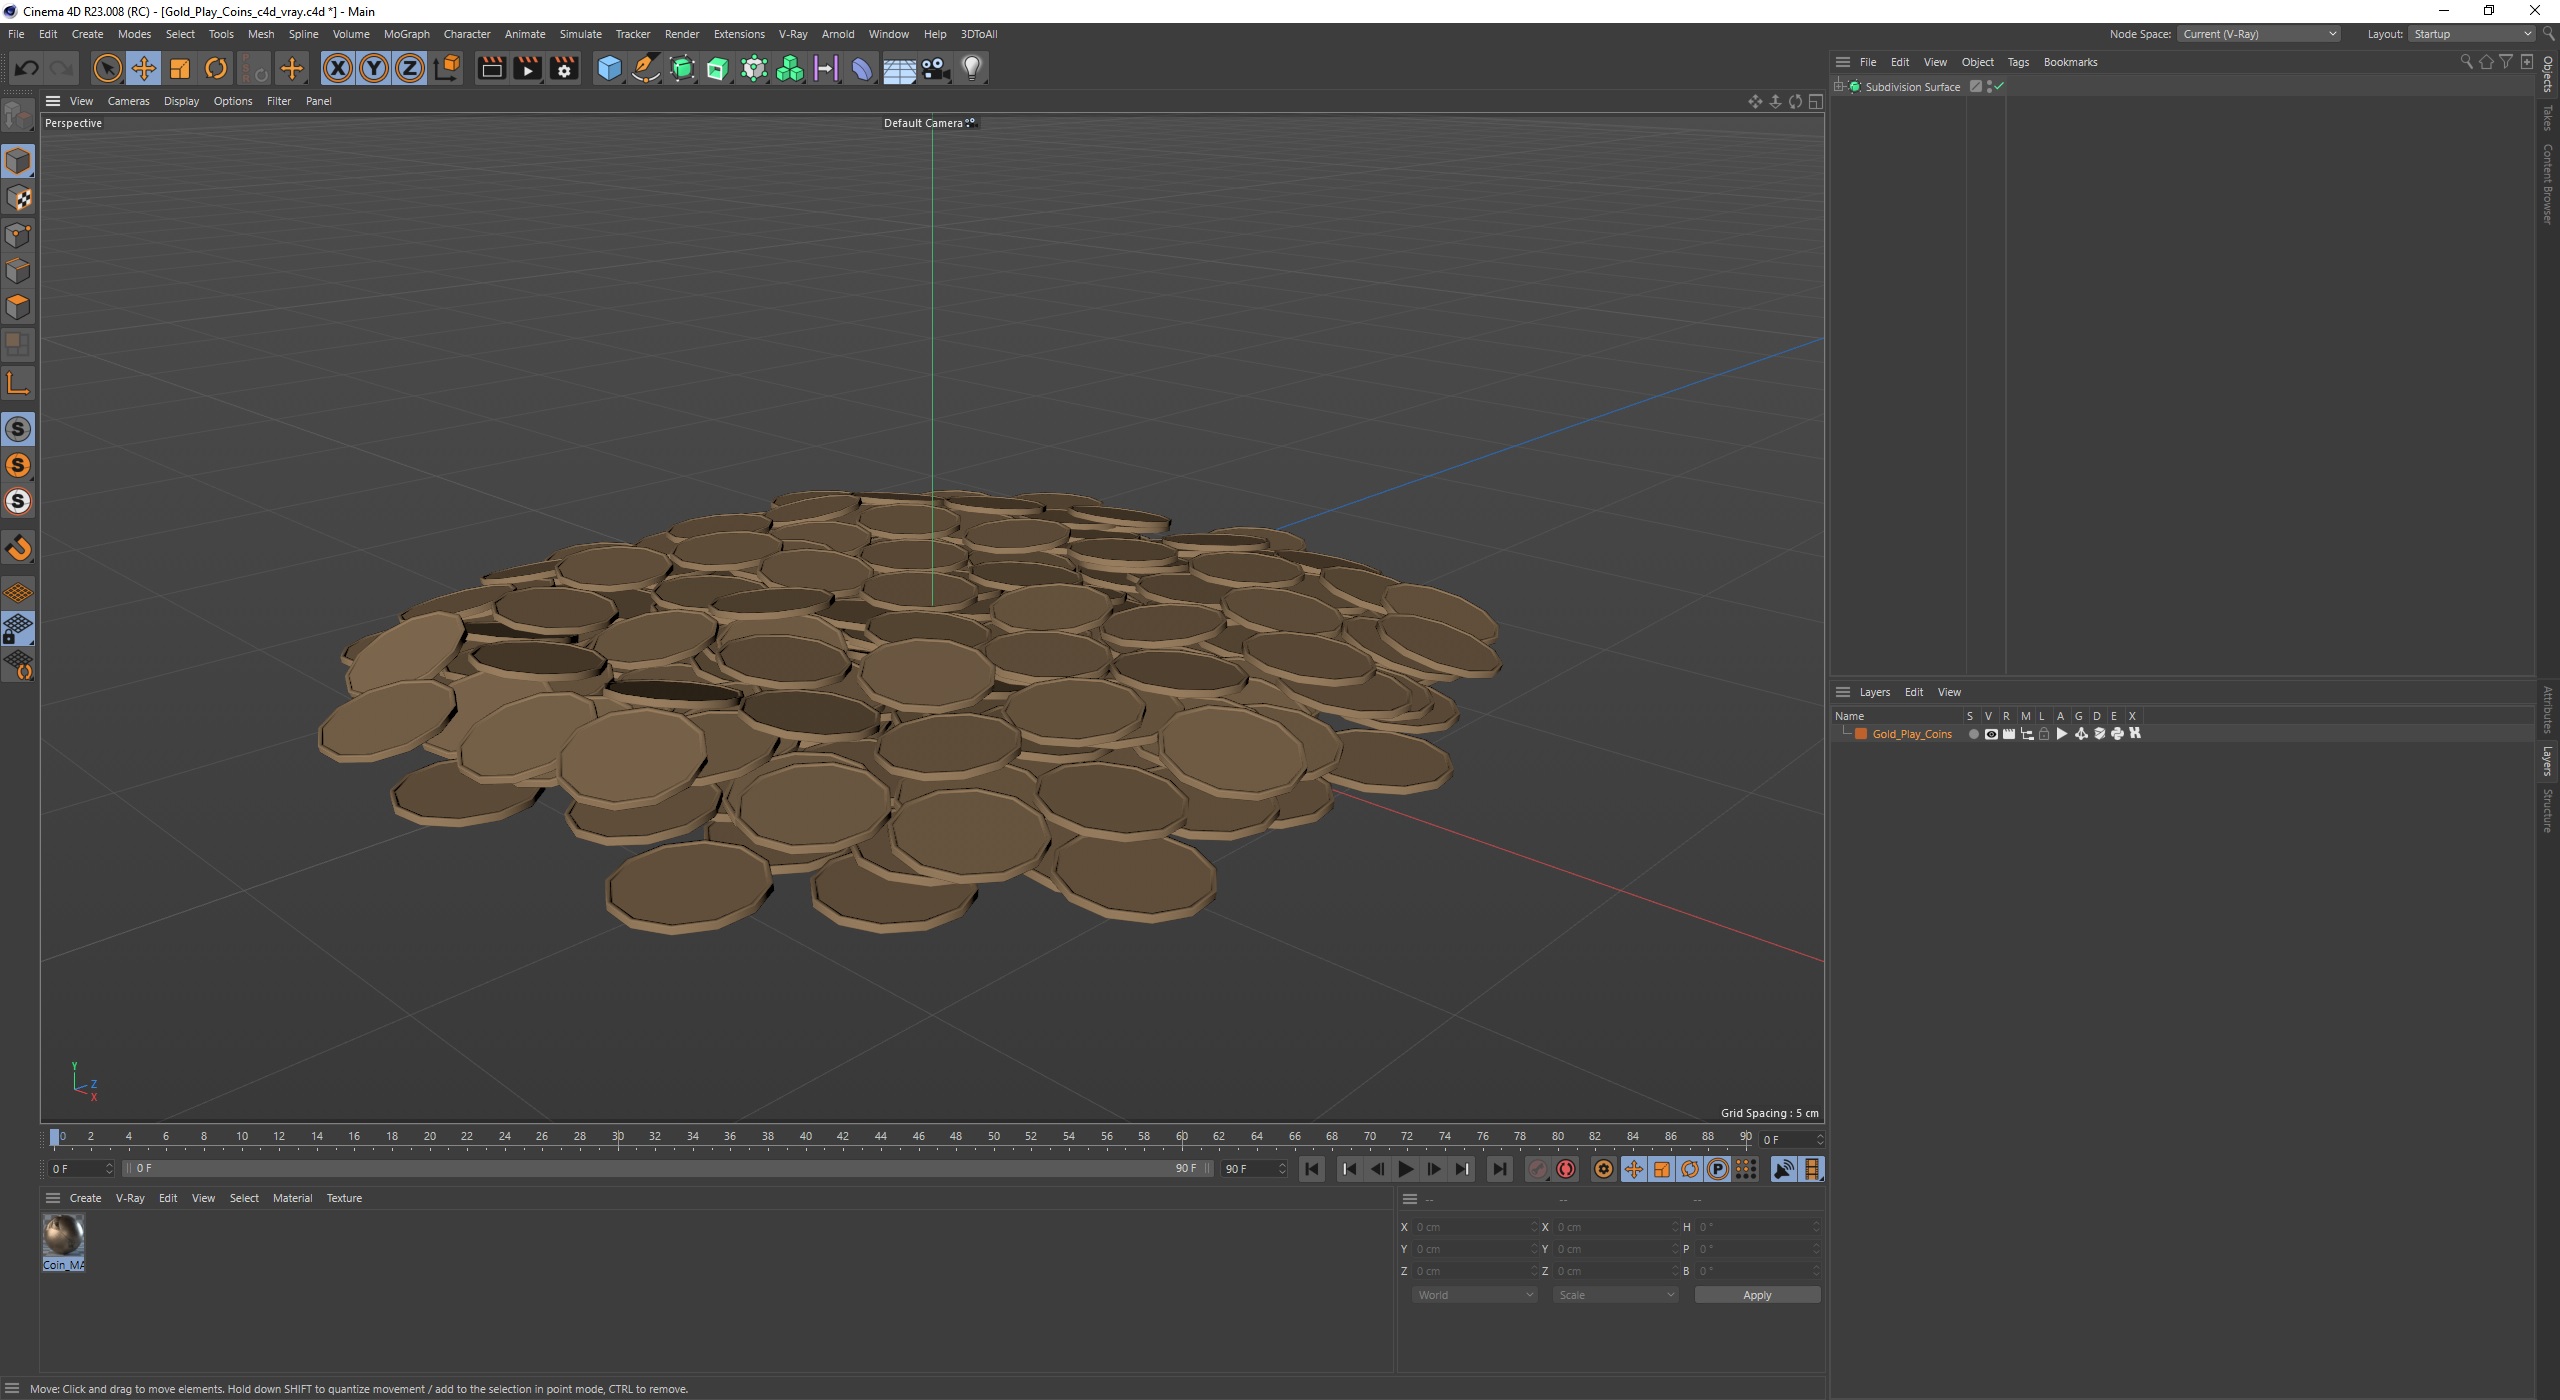
Task: Click the MoGraph Cloner icon
Action: pyautogui.click(x=754, y=68)
